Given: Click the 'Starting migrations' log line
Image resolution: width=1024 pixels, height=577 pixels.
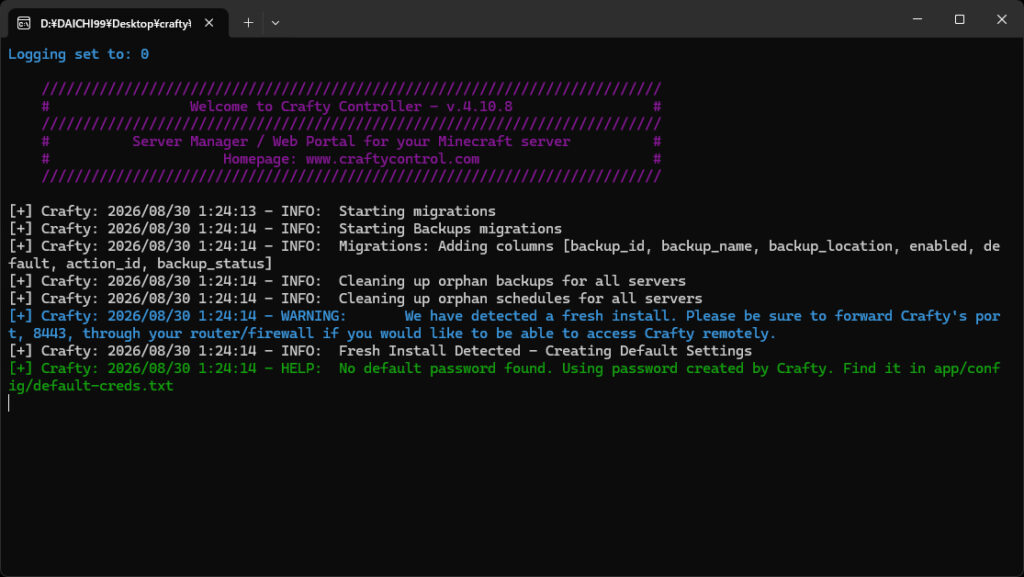Looking at the screenshot, I should pos(252,211).
